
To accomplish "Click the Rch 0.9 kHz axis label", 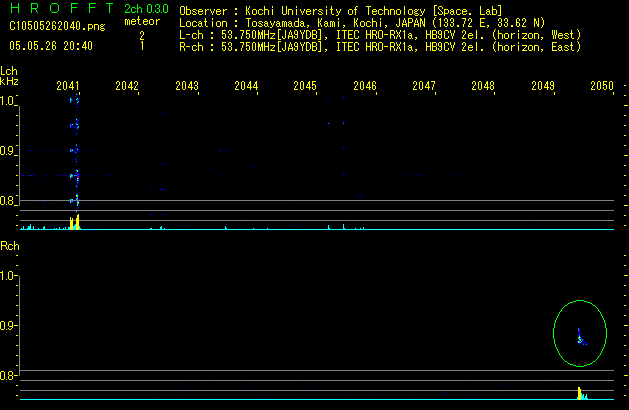I will (x=8, y=325).
